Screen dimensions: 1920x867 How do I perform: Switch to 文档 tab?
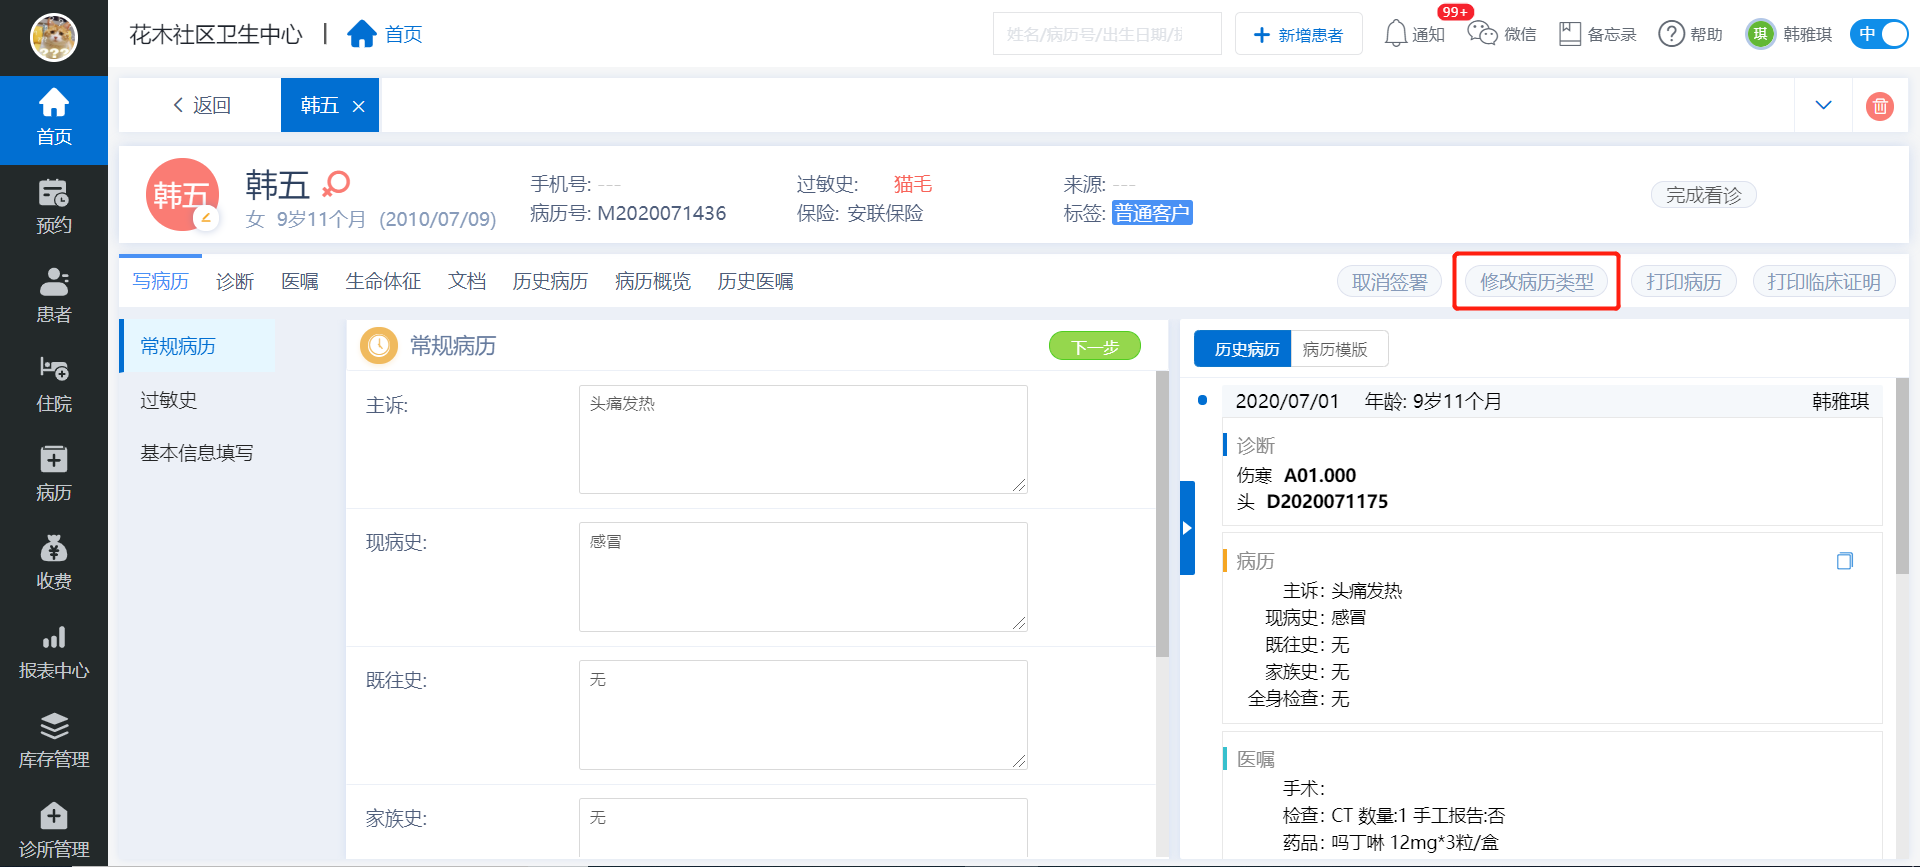click(x=467, y=281)
